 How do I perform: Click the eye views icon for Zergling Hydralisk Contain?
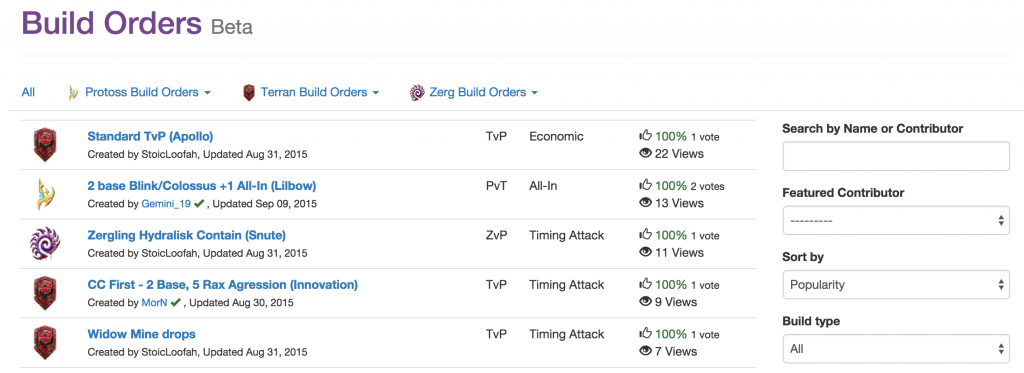(x=645, y=252)
